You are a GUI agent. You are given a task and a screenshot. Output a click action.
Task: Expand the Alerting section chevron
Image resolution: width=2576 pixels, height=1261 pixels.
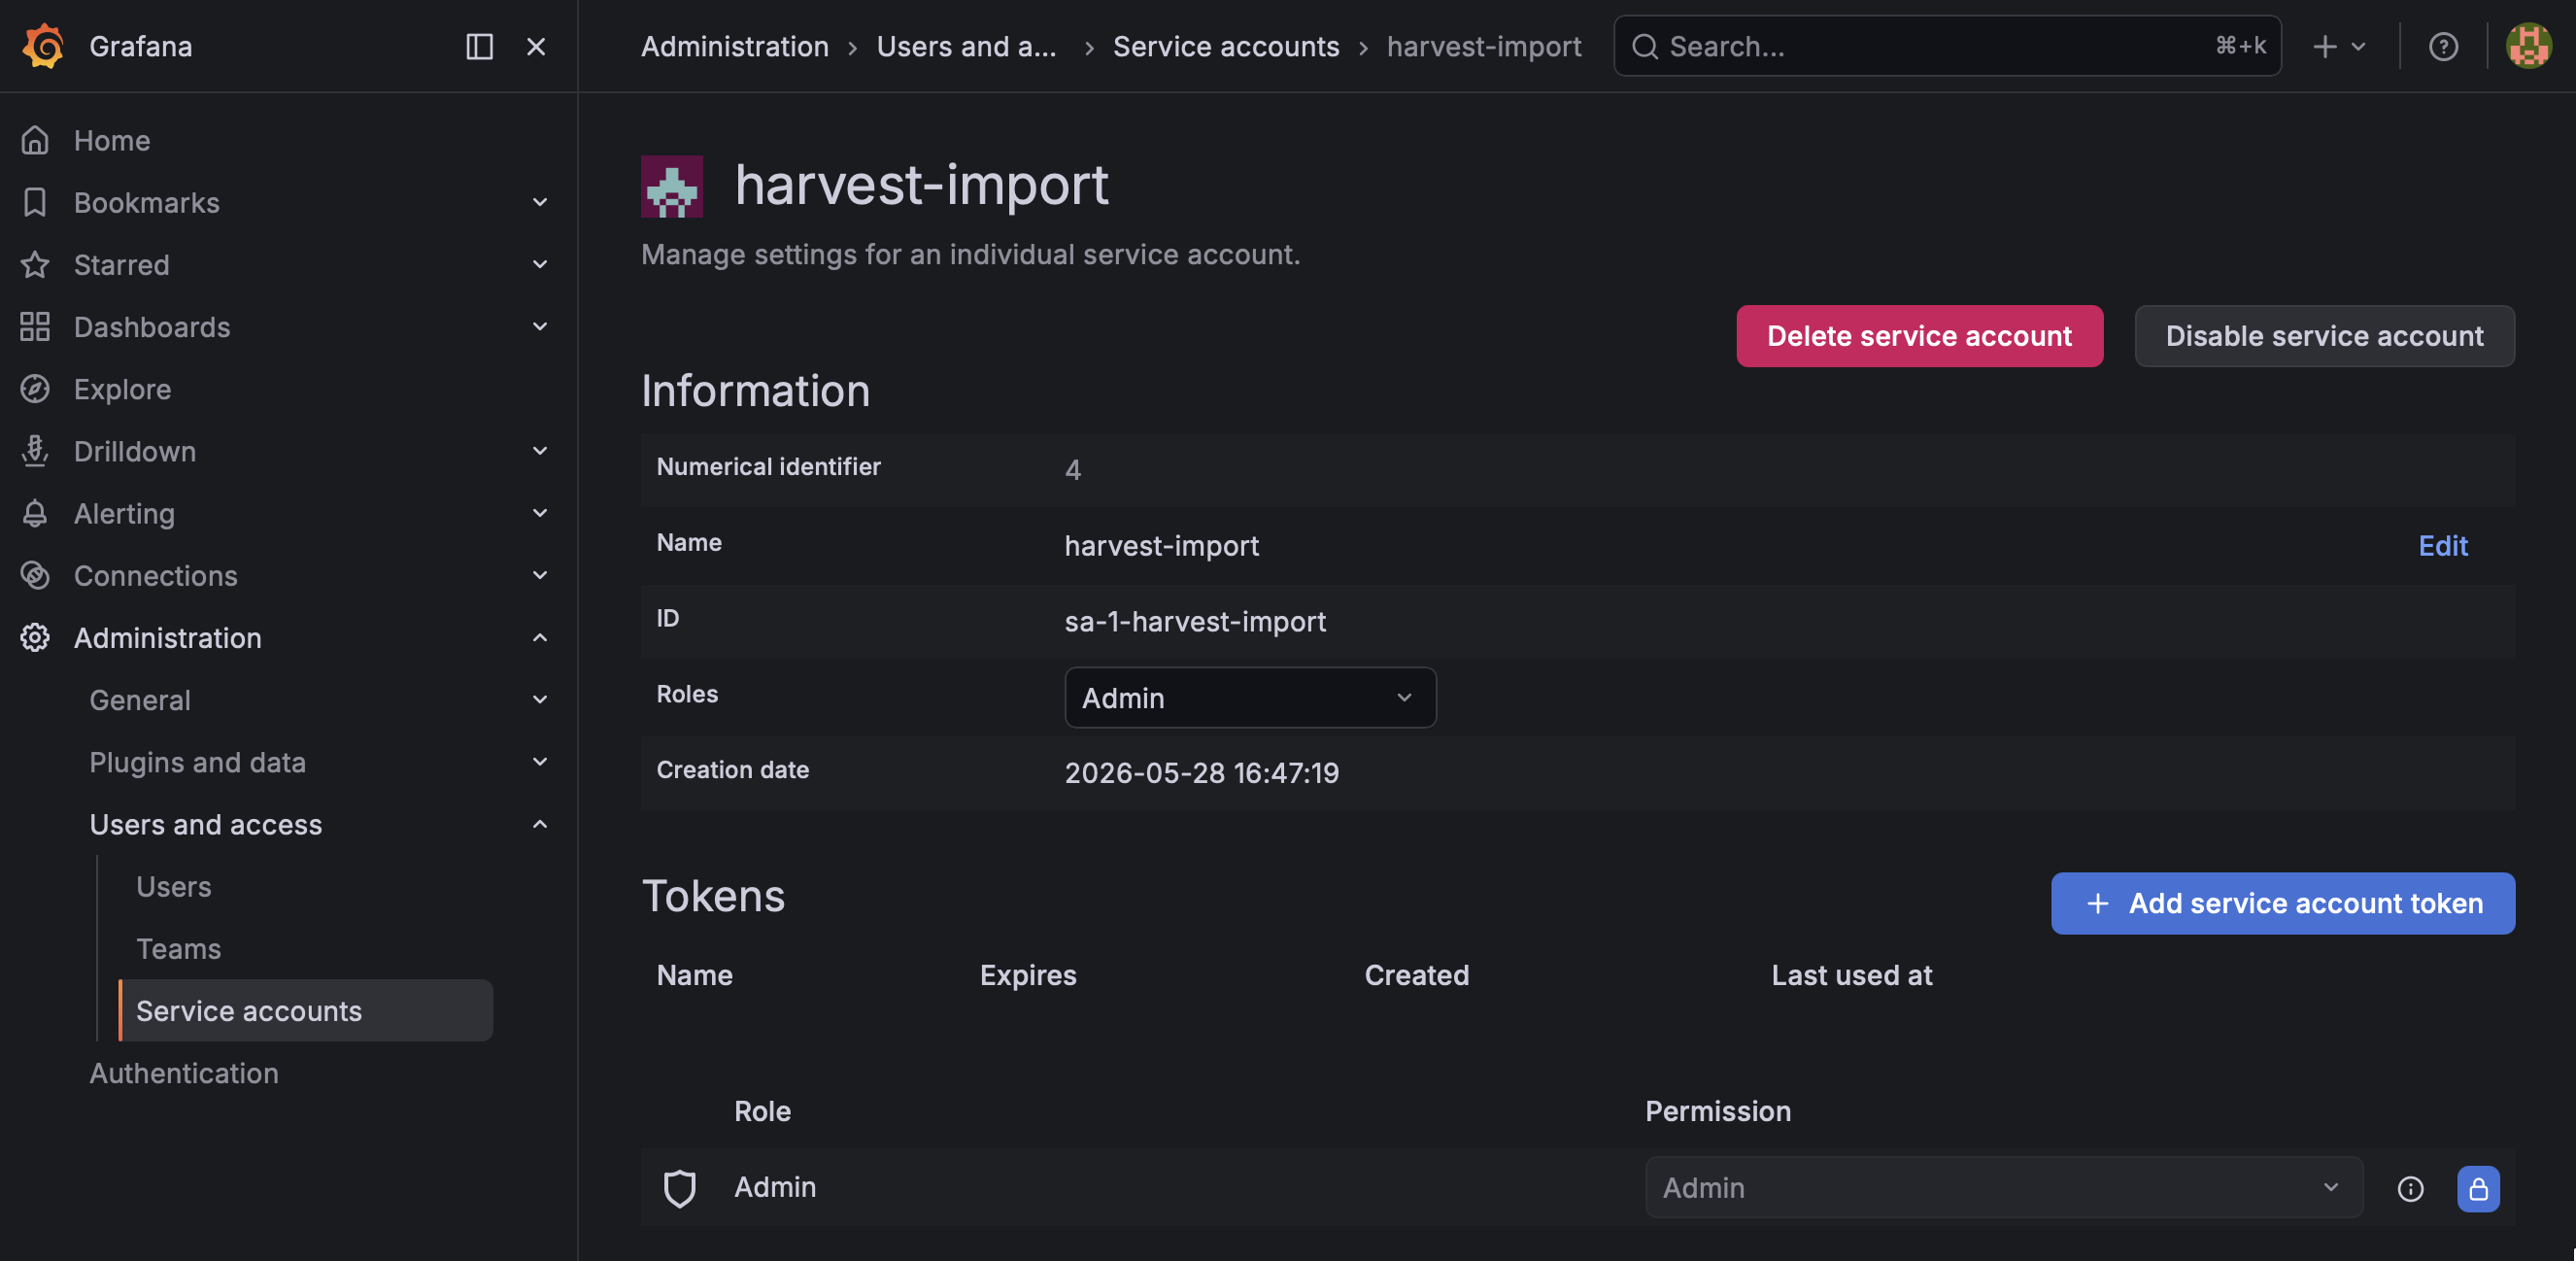539,513
